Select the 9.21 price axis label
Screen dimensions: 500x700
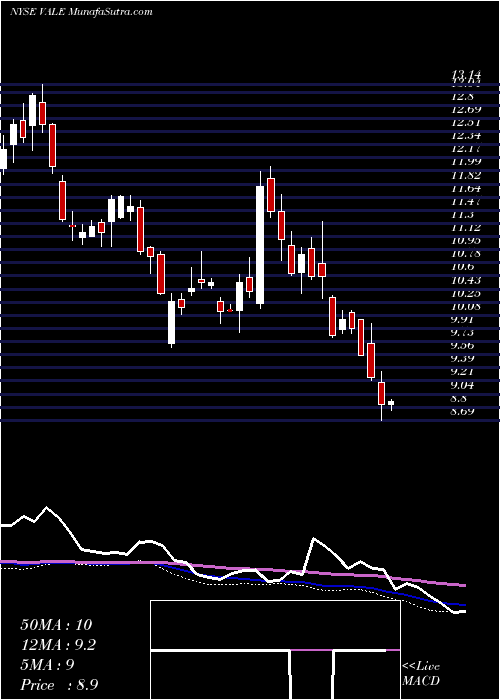pos(461,371)
